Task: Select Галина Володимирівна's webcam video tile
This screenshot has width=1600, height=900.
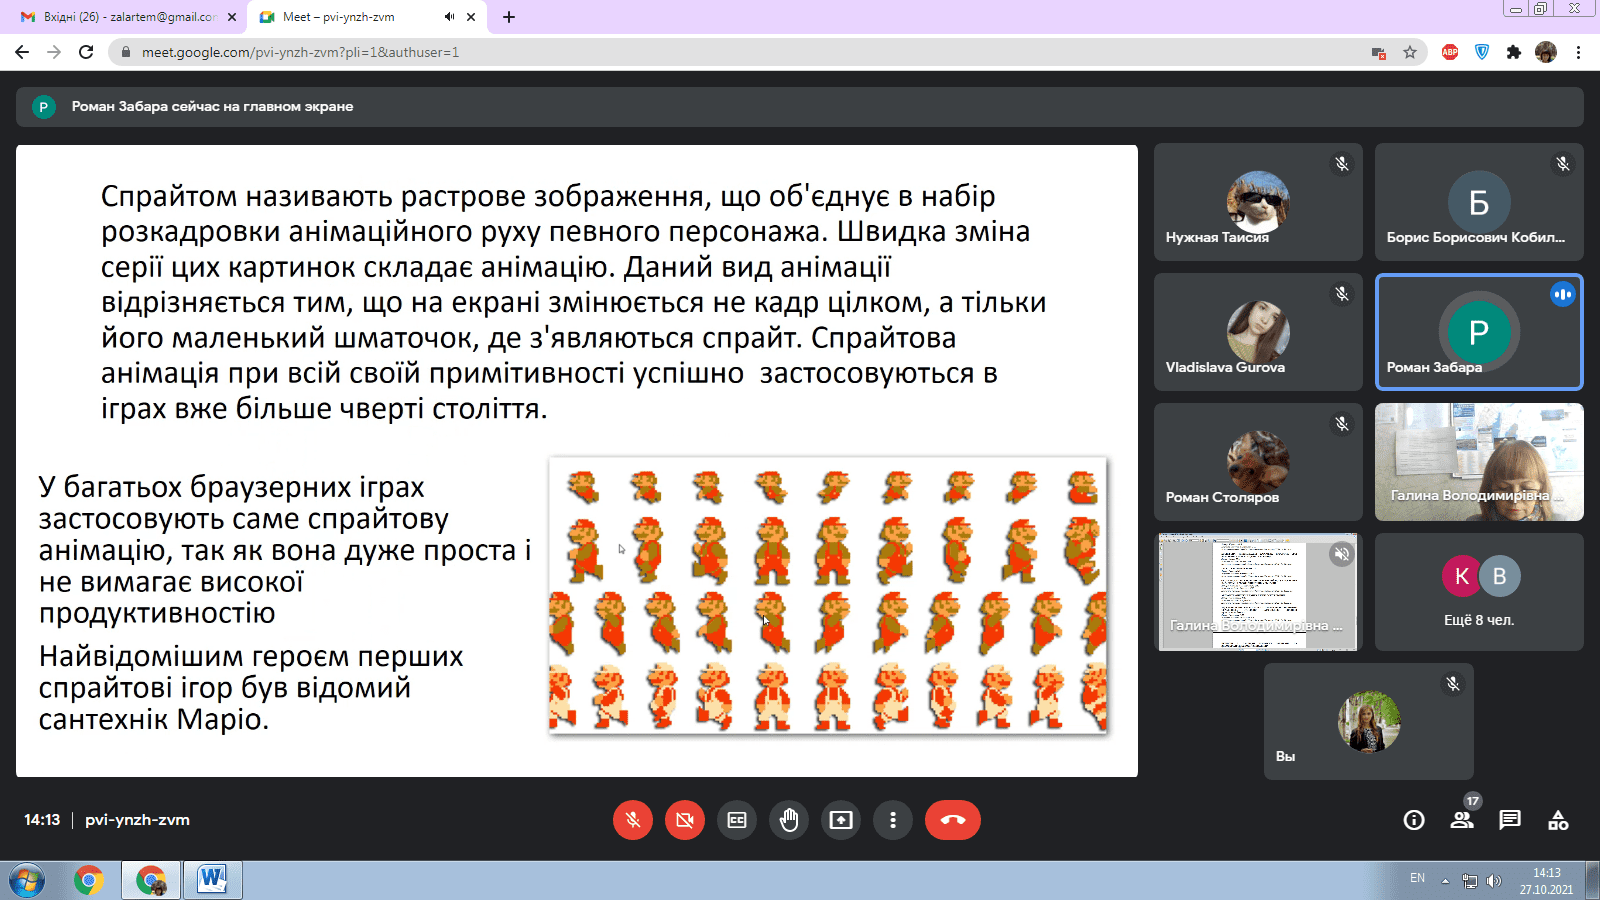Action: pyautogui.click(x=1479, y=462)
